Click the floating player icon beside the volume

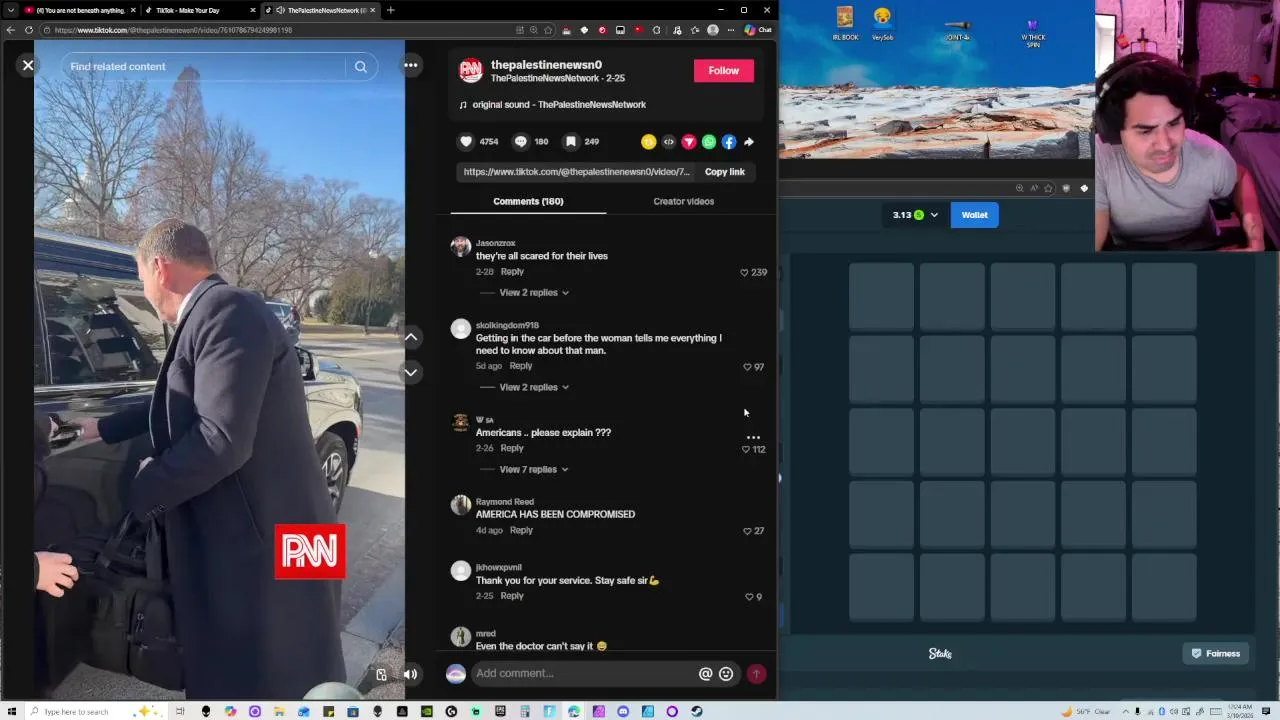coord(381,674)
